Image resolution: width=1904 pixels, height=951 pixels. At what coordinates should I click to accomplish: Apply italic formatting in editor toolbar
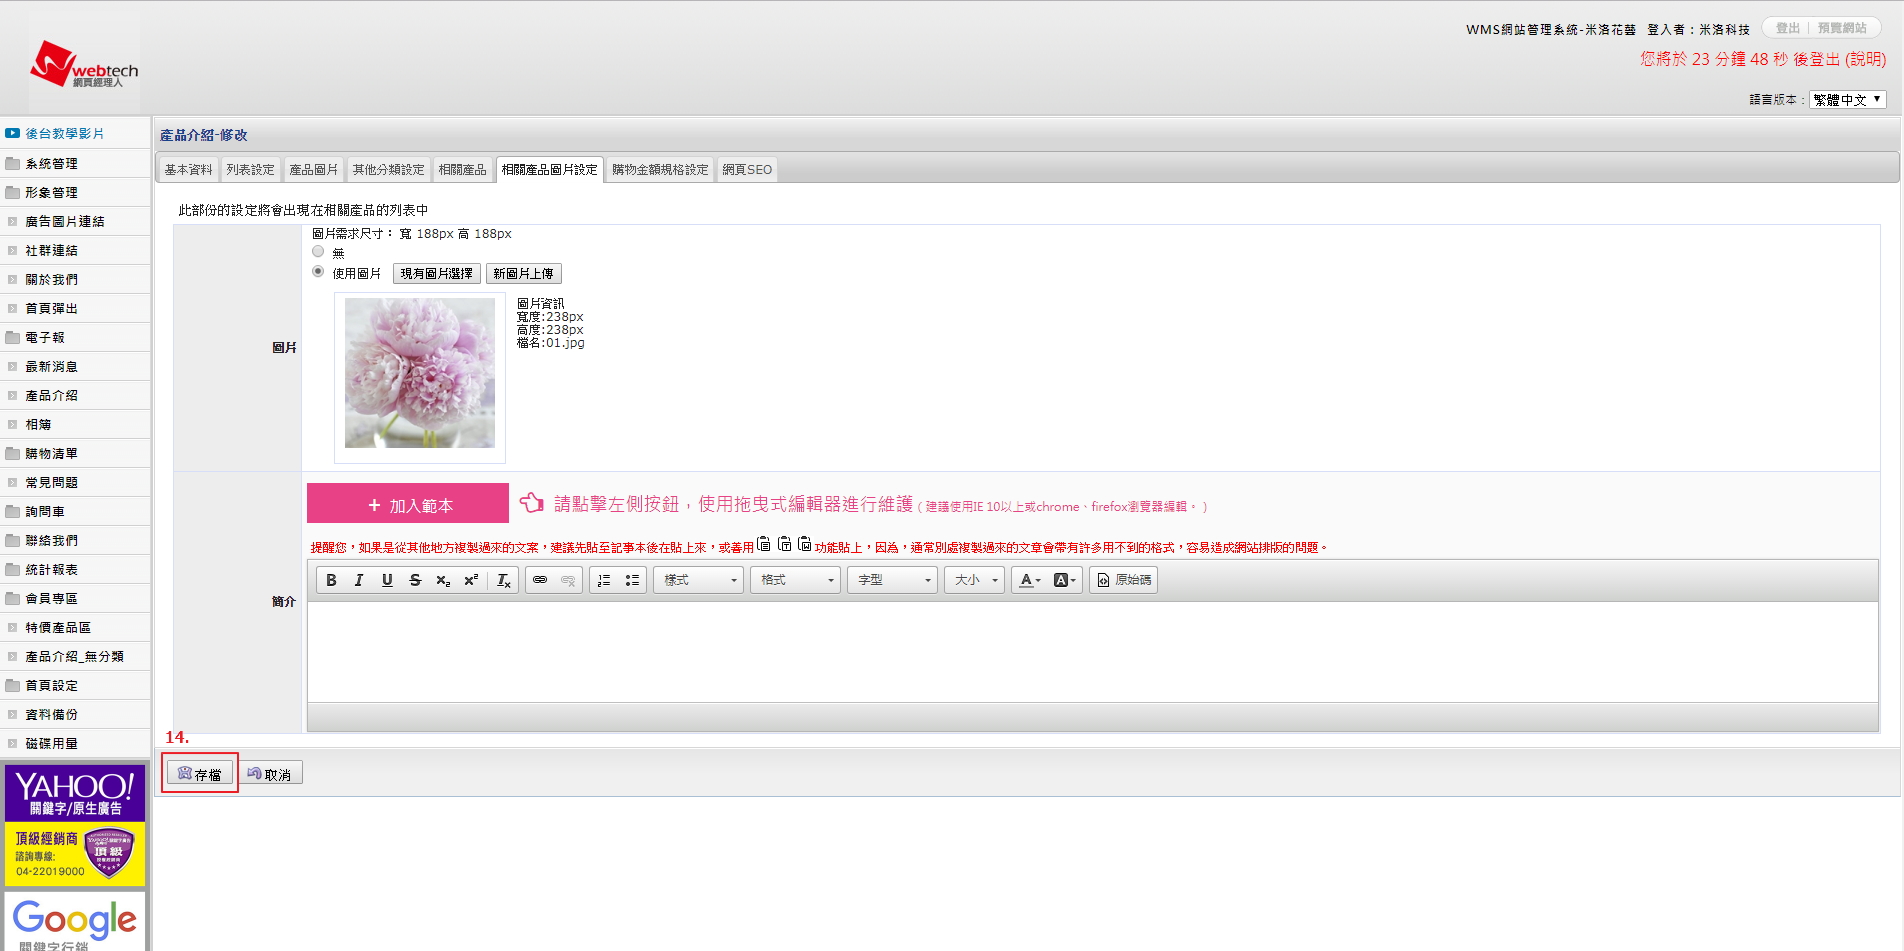[359, 580]
